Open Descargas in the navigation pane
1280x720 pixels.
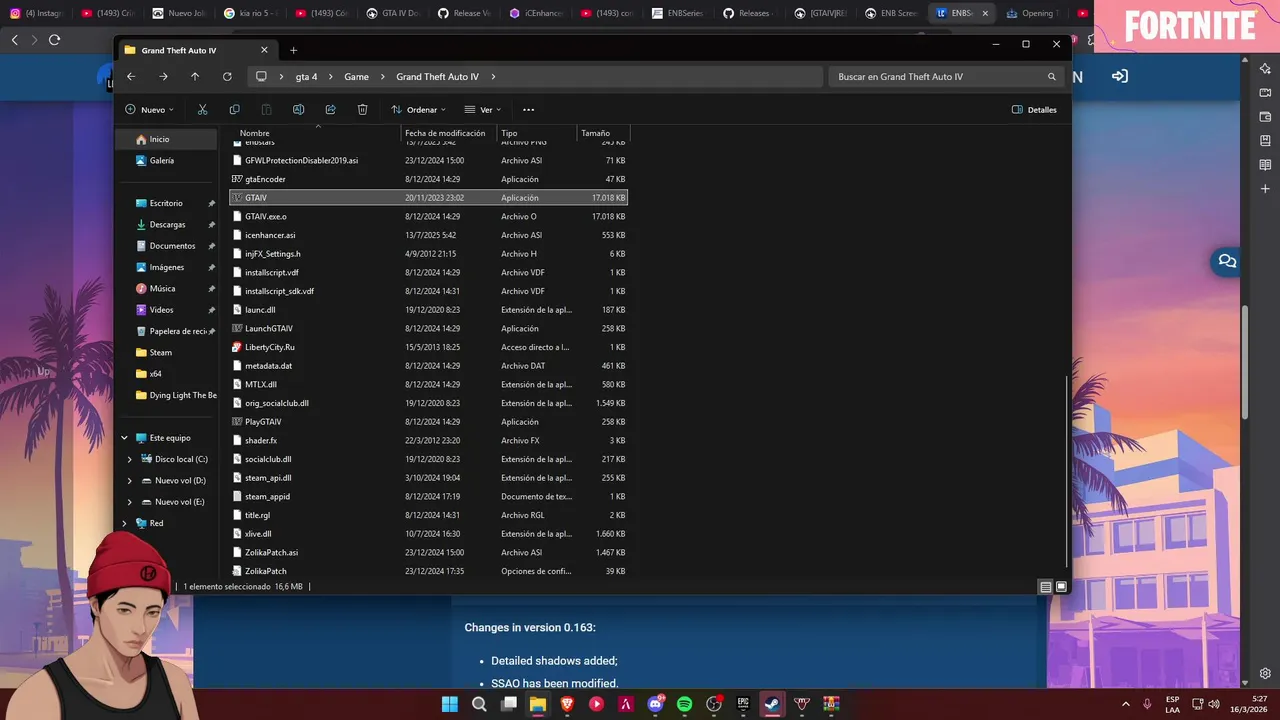pos(166,225)
